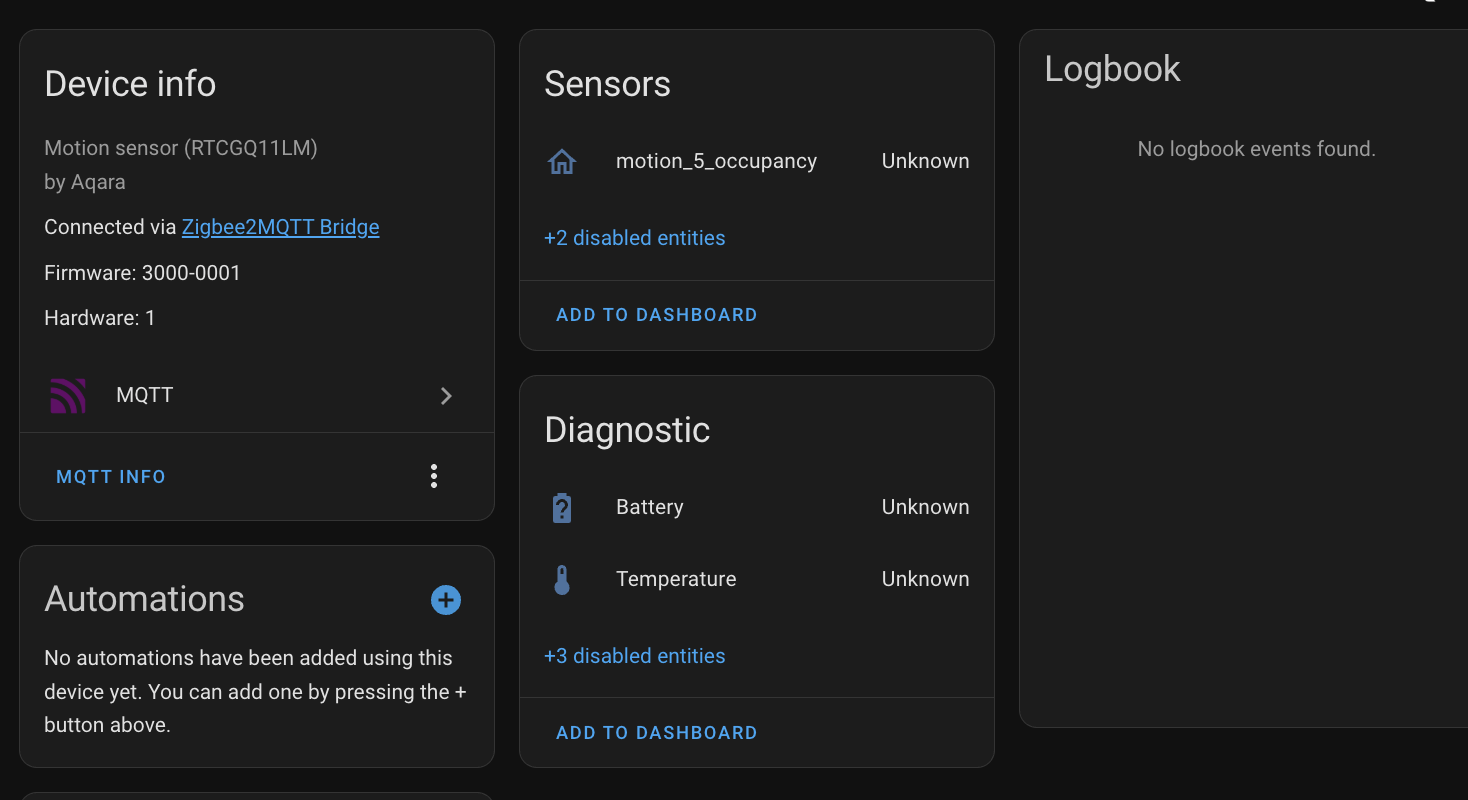Select the motion_5_occupancy entity
Viewport: 1468px width, 800px height.
click(716, 160)
